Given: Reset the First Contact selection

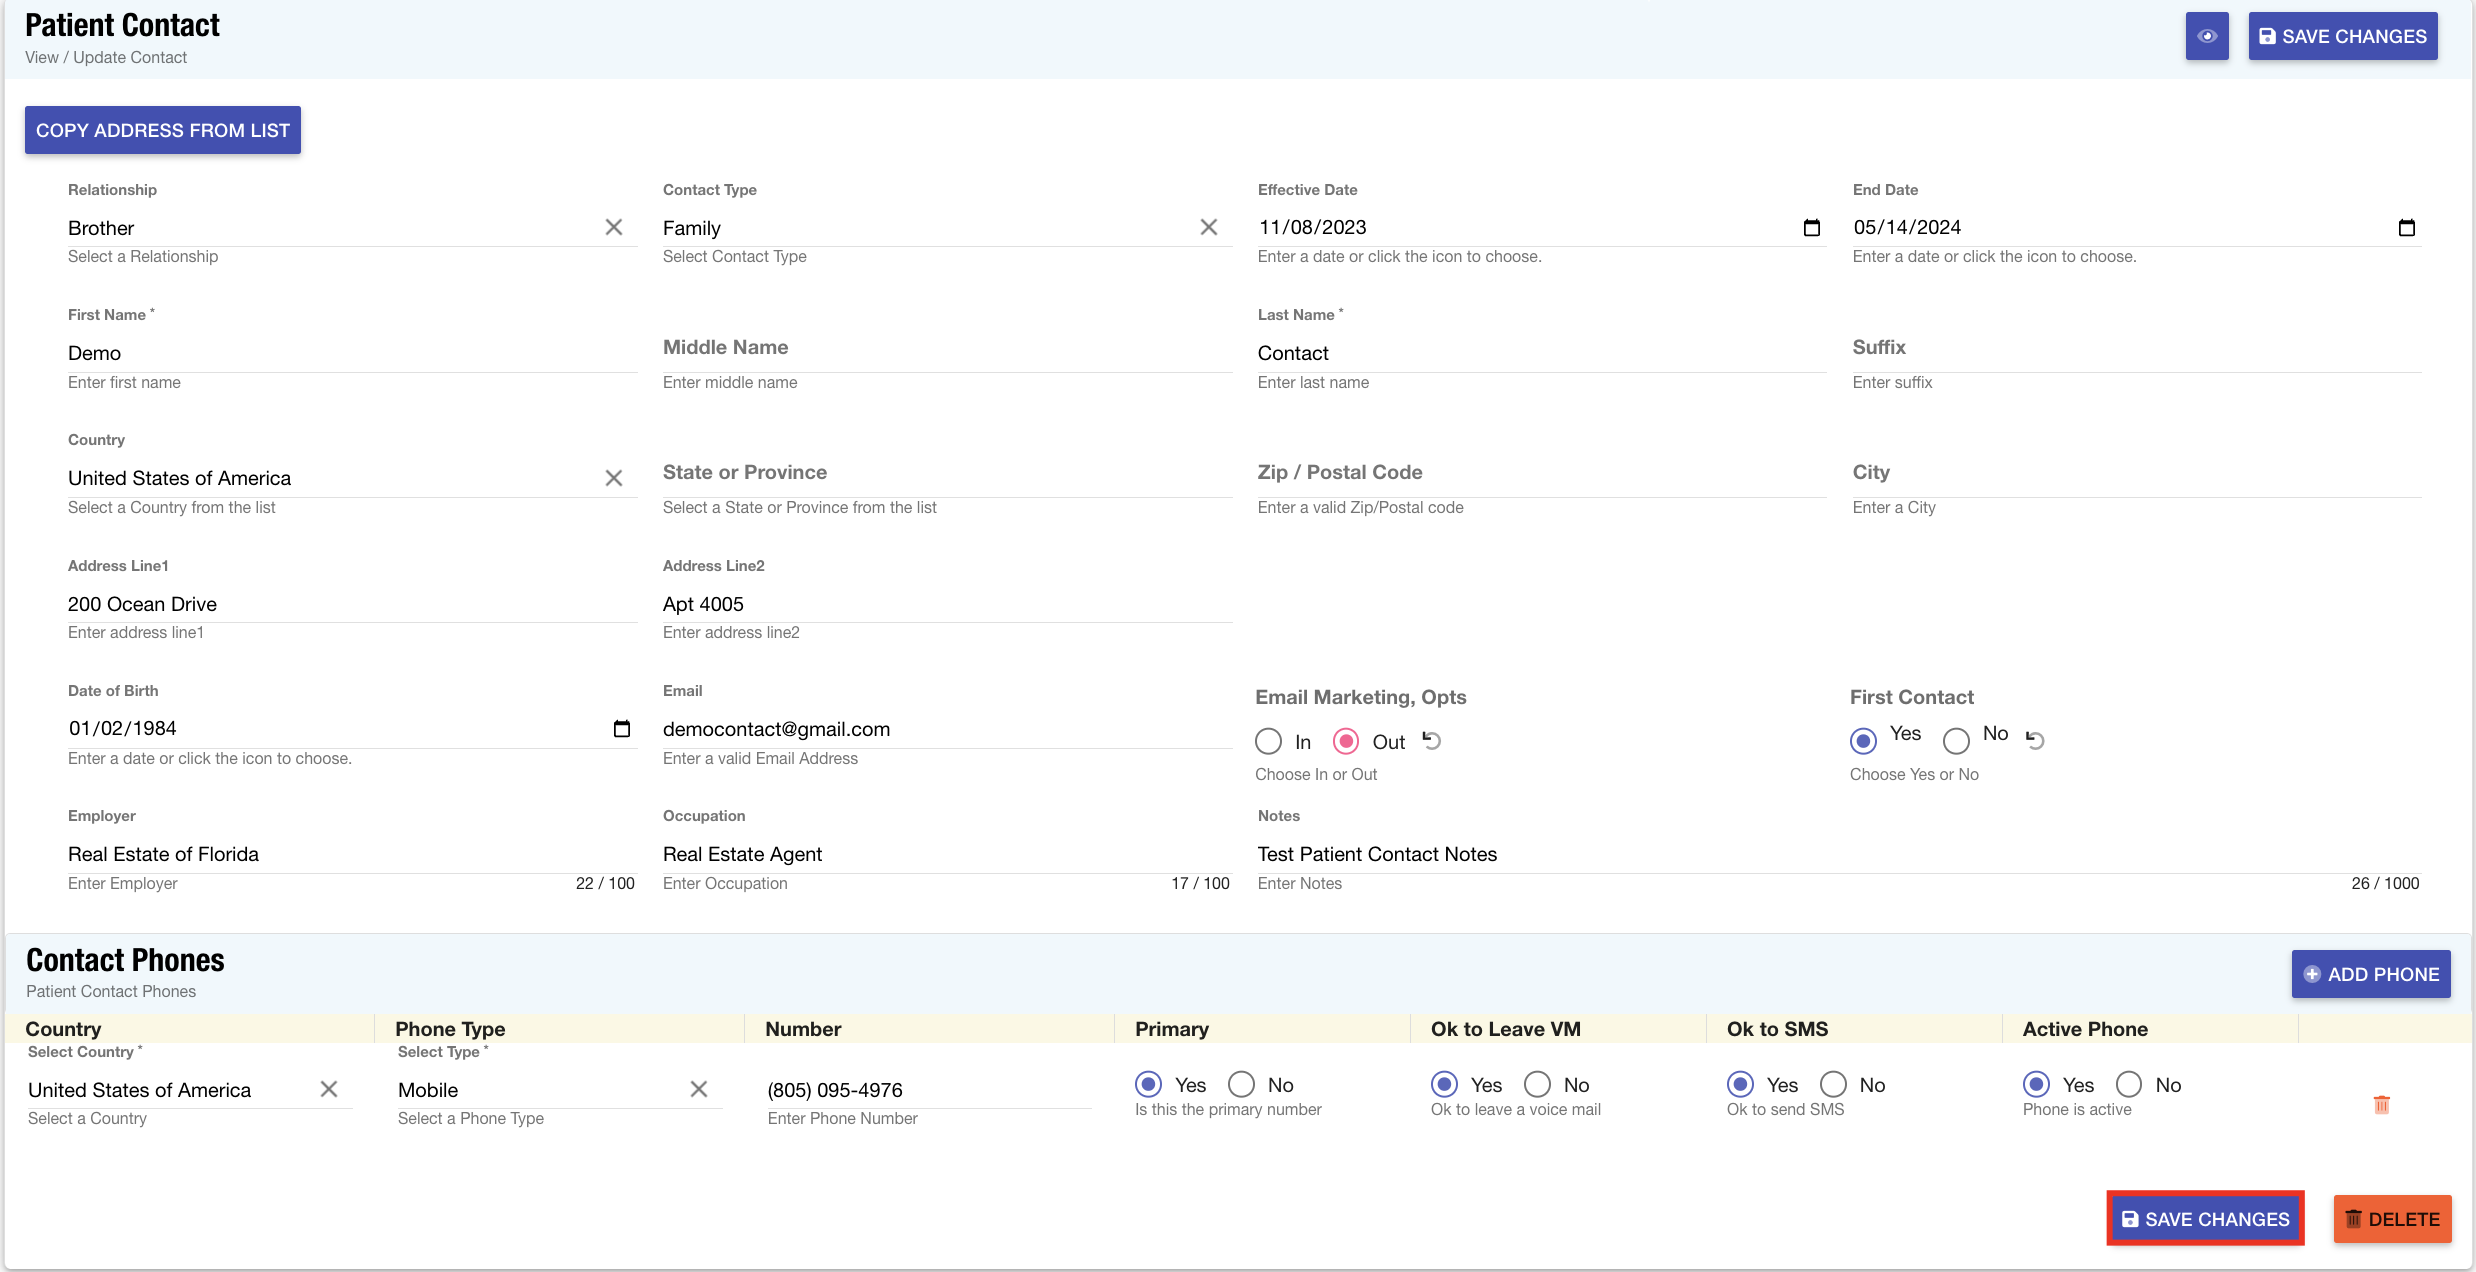Looking at the screenshot, I should click(2035, 740).
